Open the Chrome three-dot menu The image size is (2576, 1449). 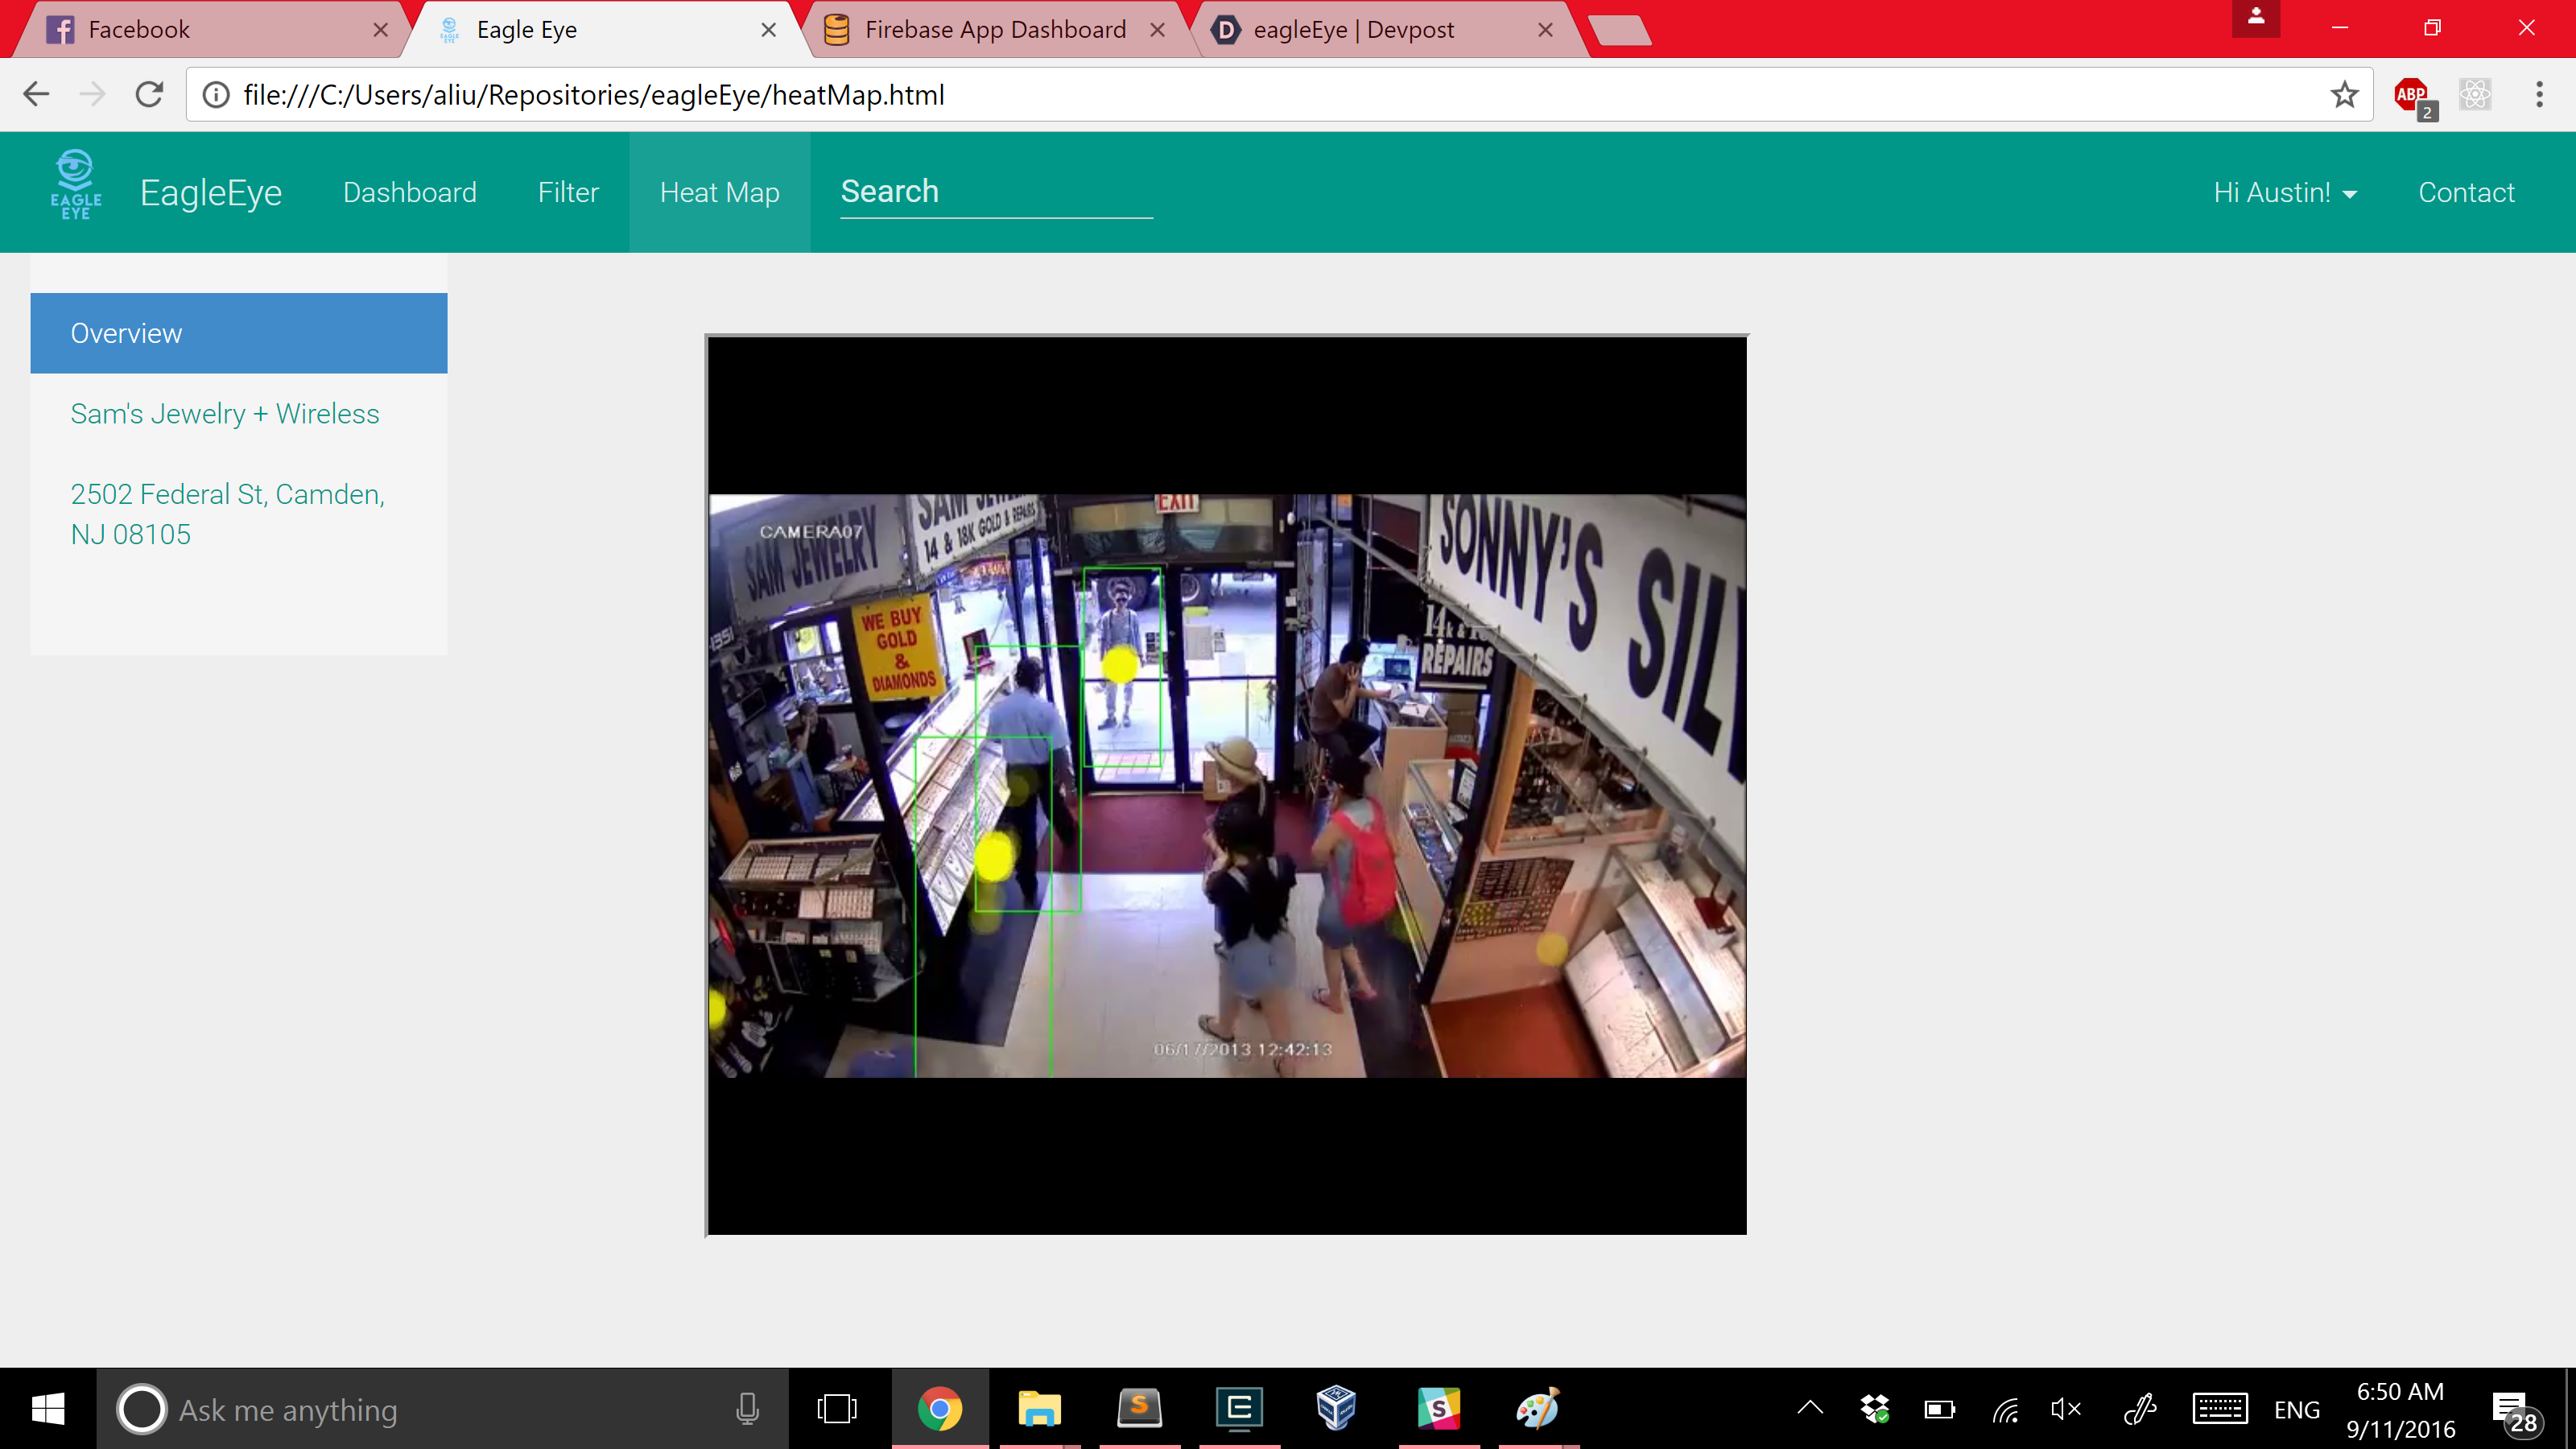tap(2539, 95)
